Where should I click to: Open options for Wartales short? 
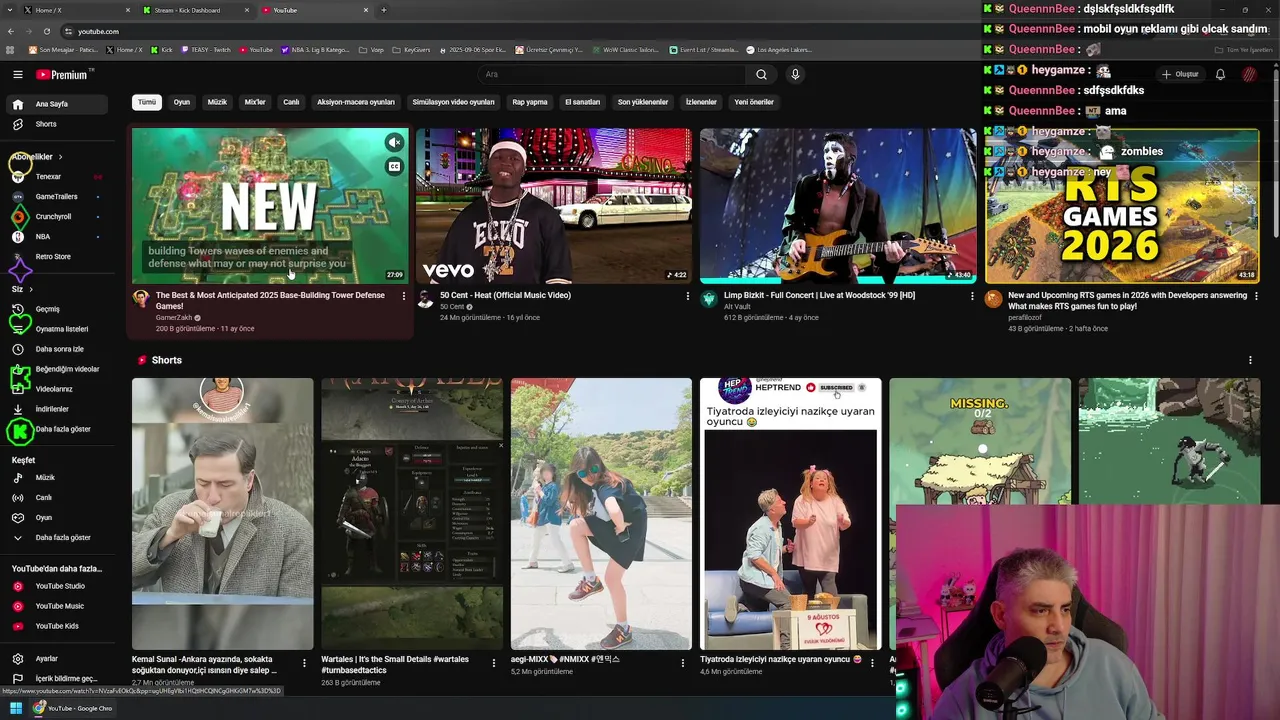pos(494,662)
